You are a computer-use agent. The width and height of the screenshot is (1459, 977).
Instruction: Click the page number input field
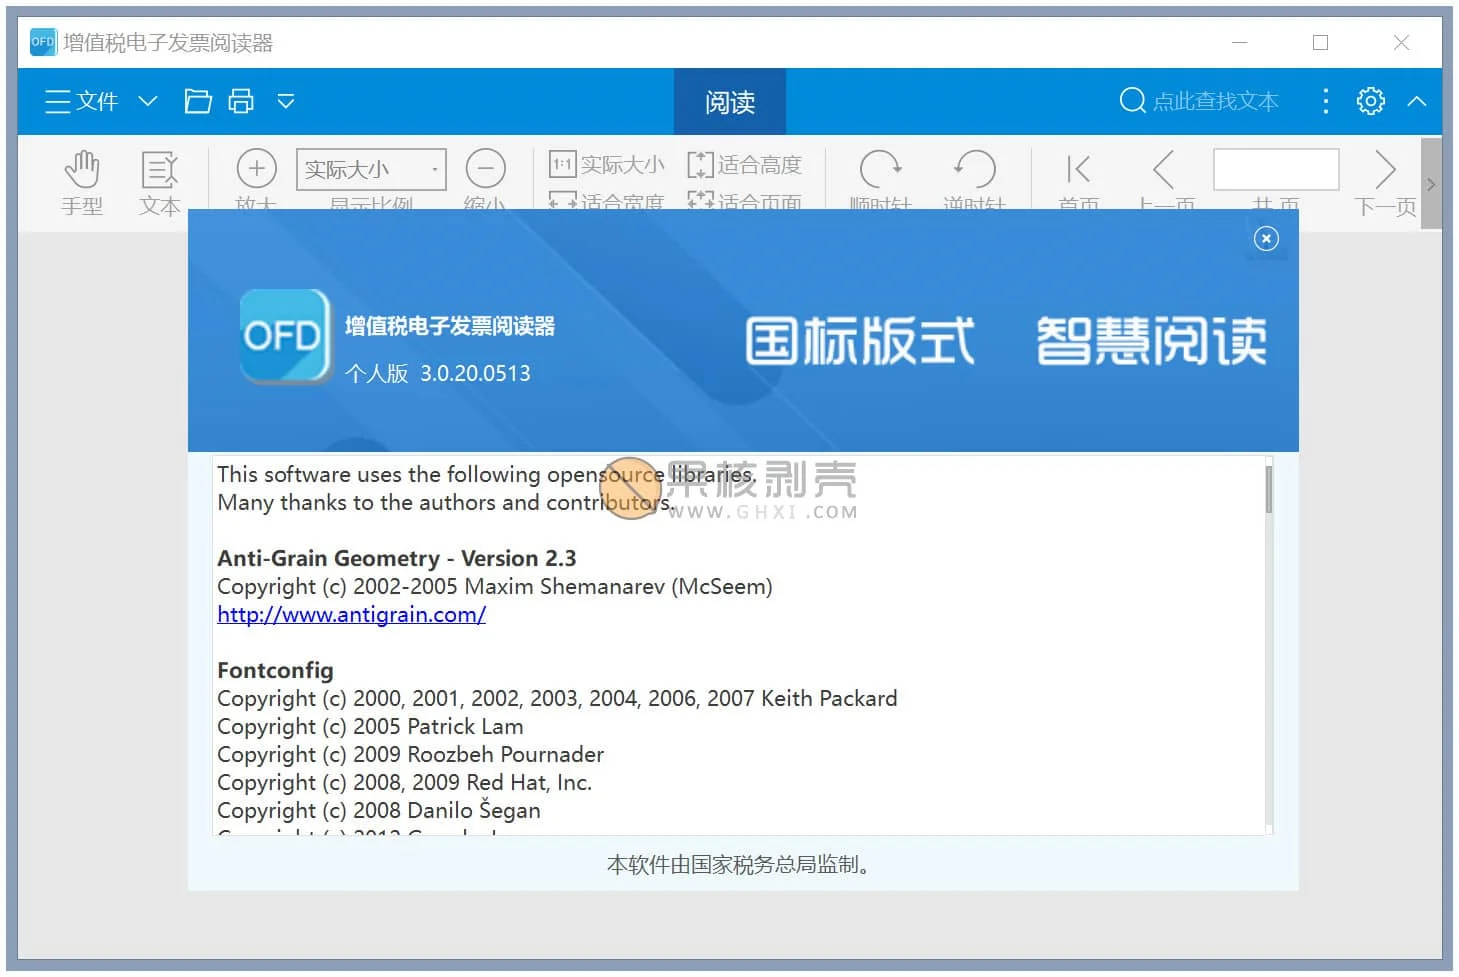[x=1275, y=169]
